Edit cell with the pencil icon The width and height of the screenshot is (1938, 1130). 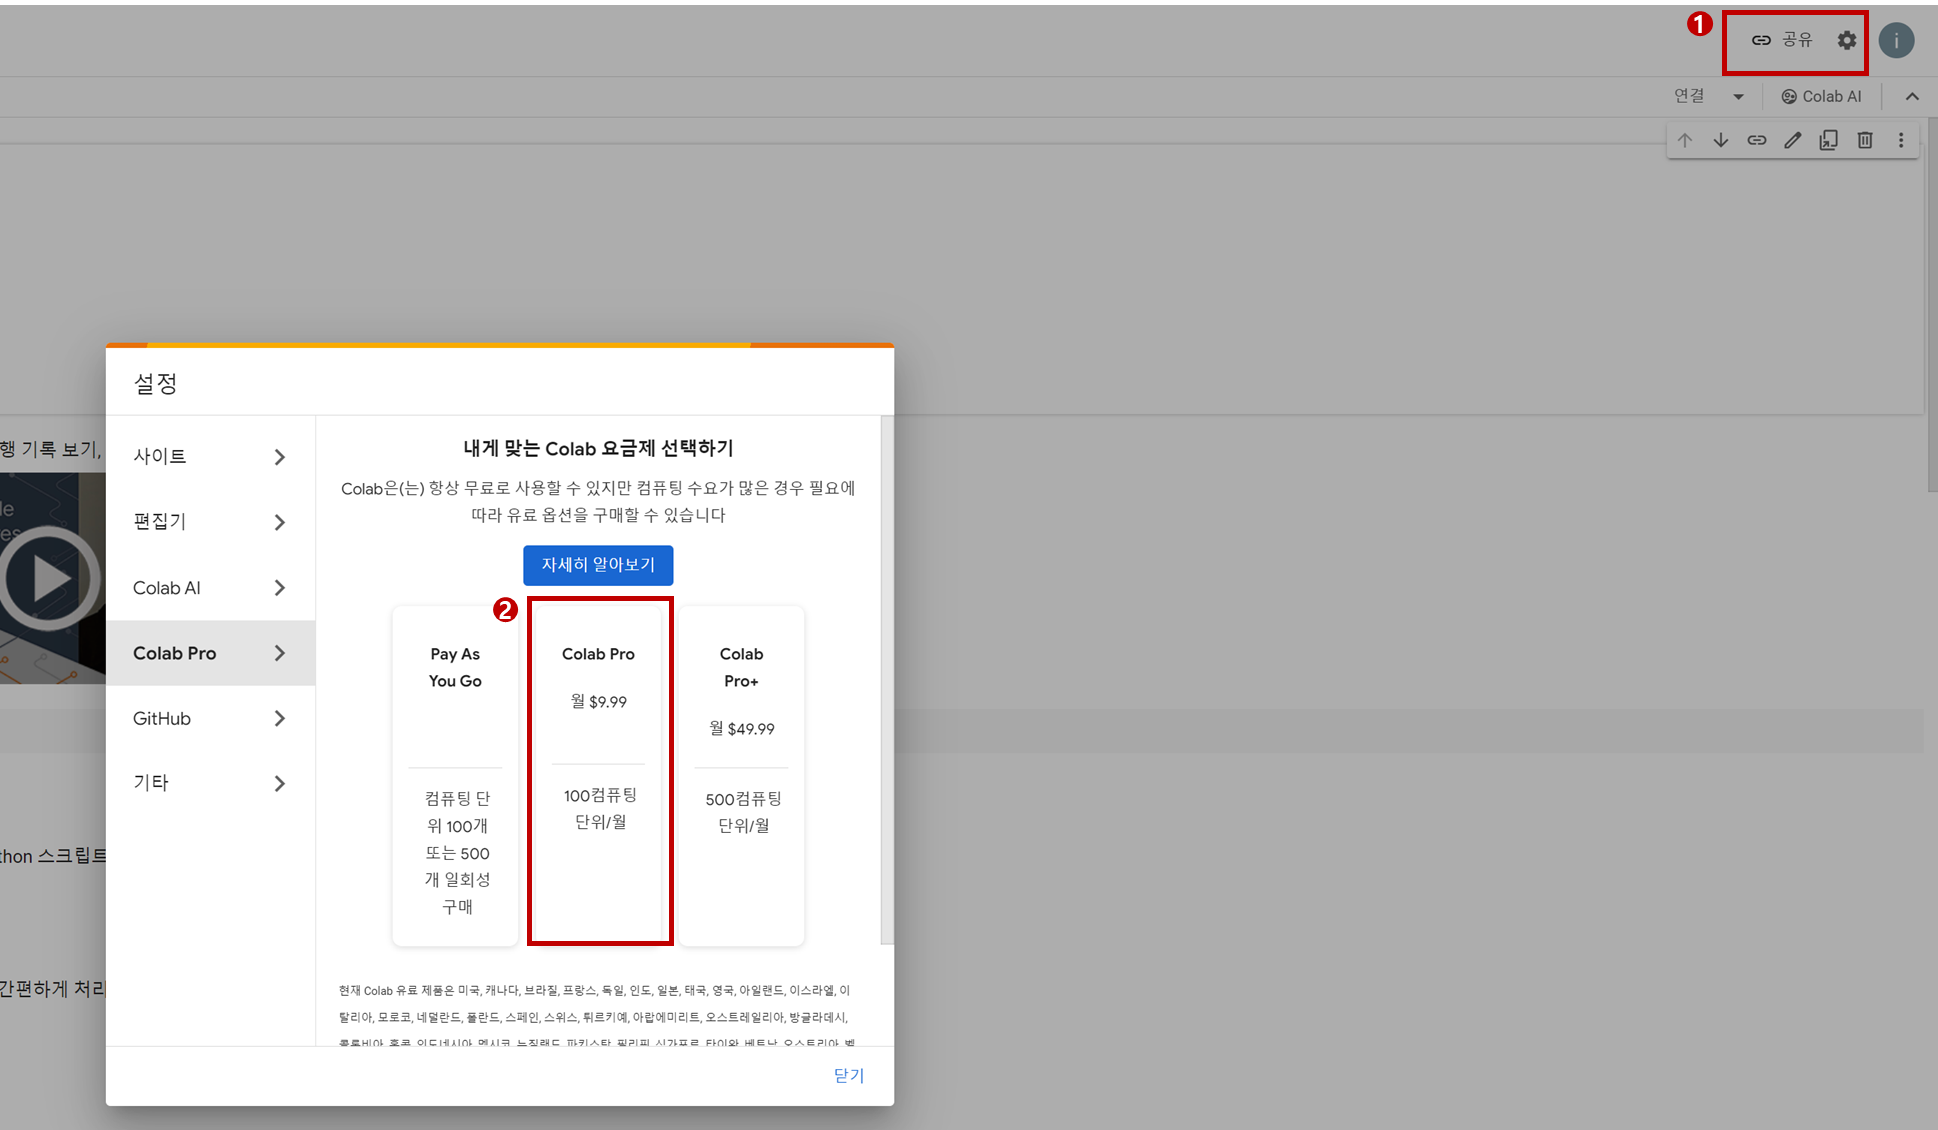[x=1793, y=140]
